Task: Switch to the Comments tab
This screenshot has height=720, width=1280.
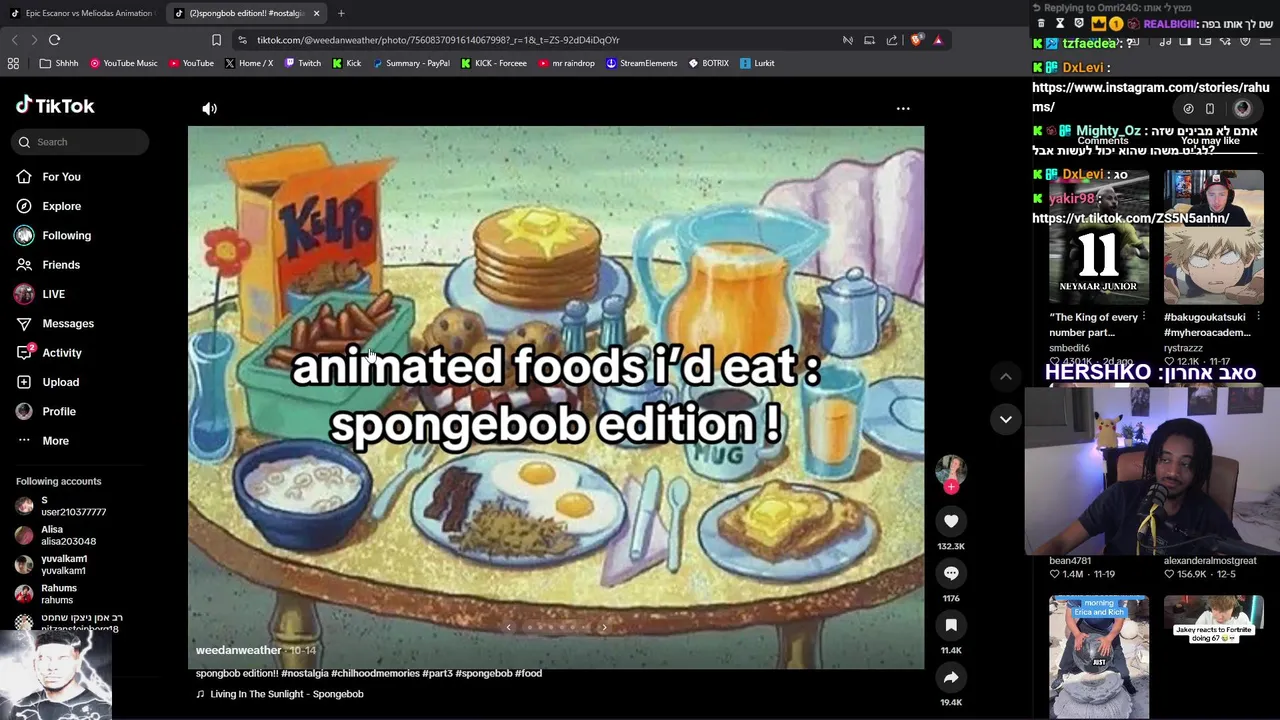Action: (1102, 140)
